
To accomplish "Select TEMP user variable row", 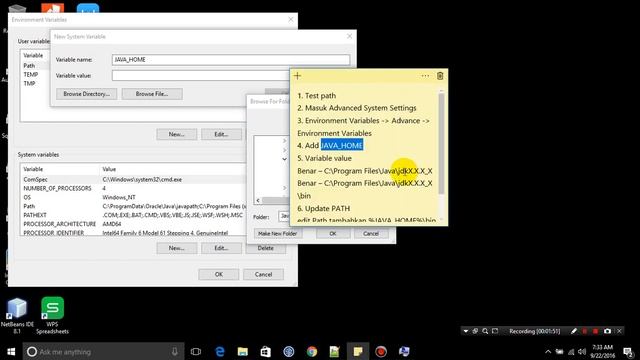I will (x=36, y=75).
